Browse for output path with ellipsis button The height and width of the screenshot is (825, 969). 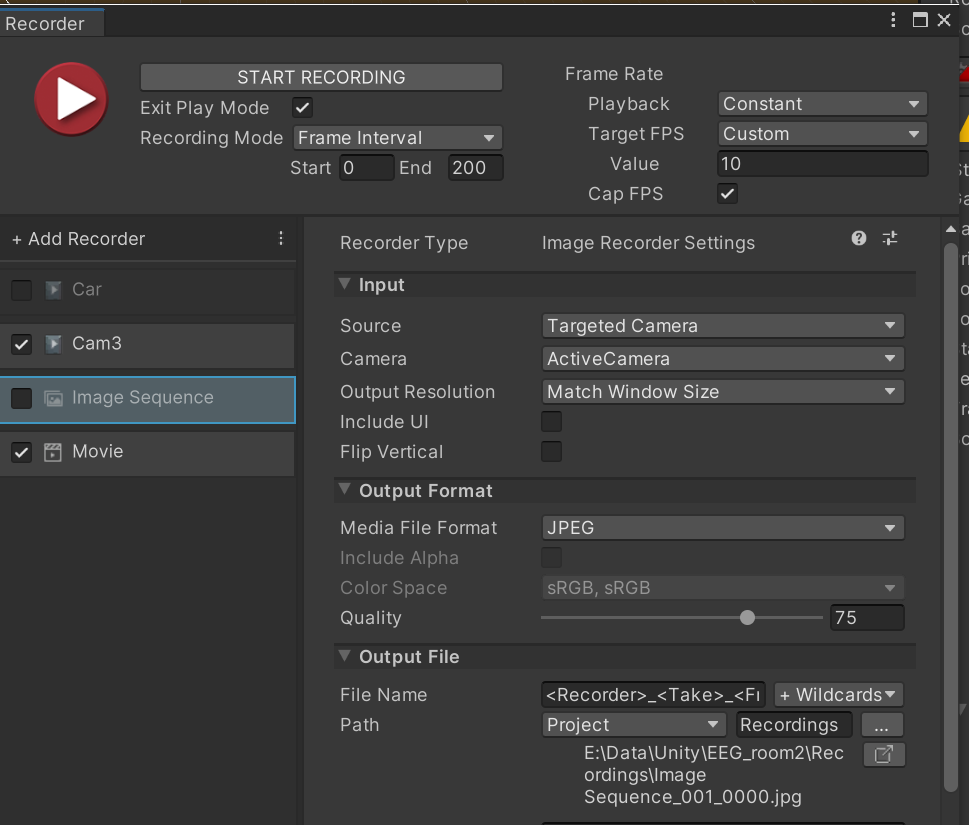pos(882,725)
